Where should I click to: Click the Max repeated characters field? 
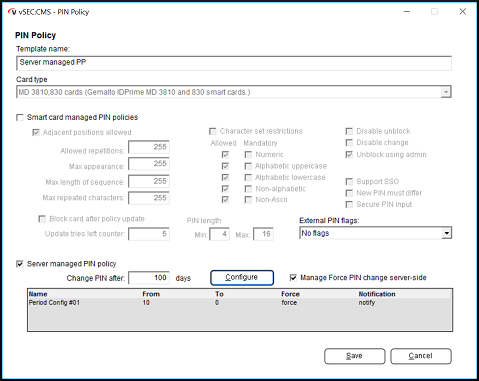(149, 198)
